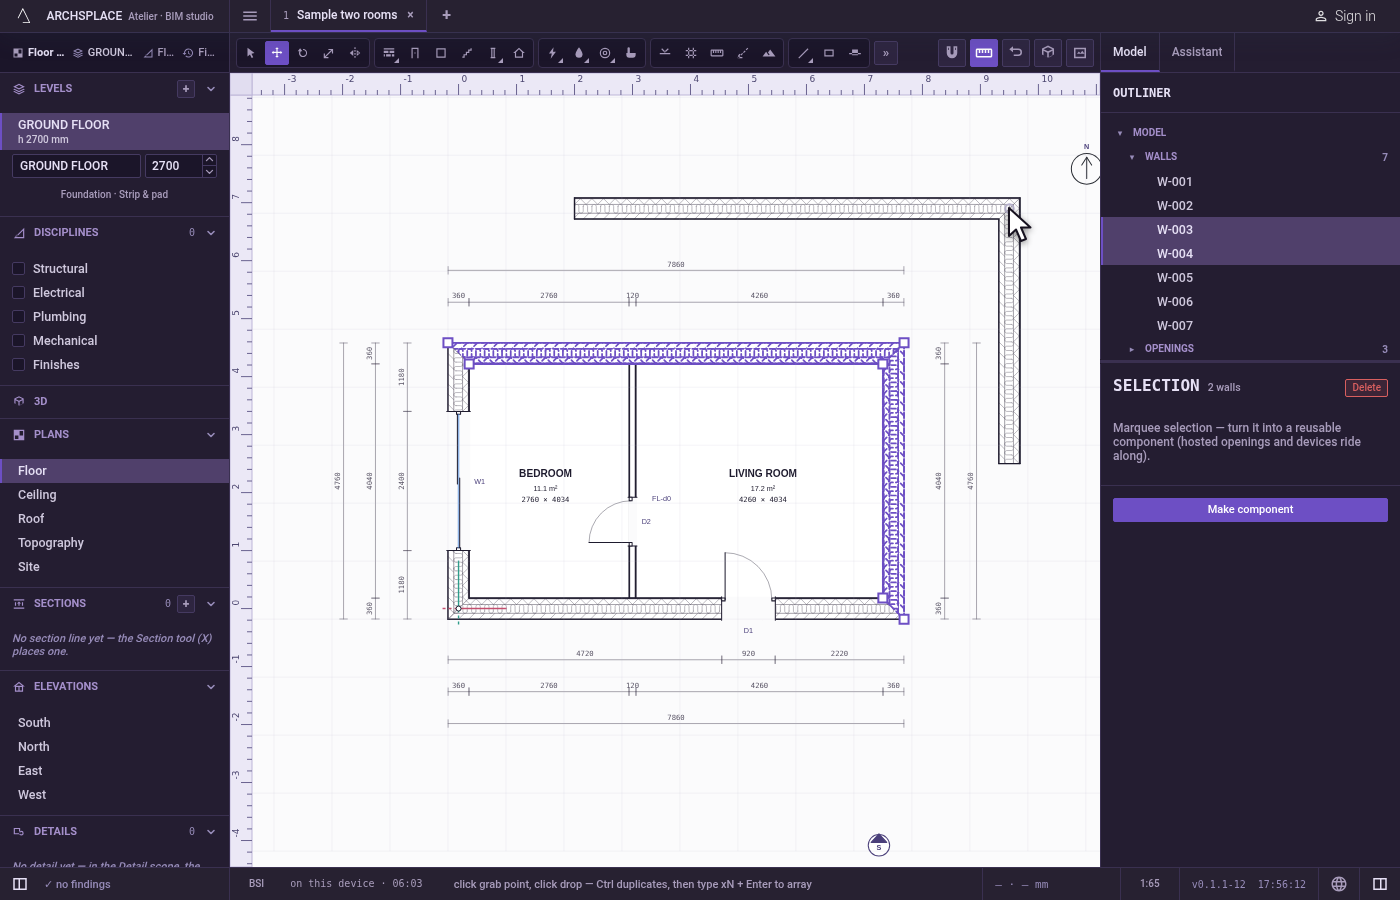This screenshot has height=900, width=1400.
Task: Collapse the WALLS tree node
Action: pos(1132,157)
